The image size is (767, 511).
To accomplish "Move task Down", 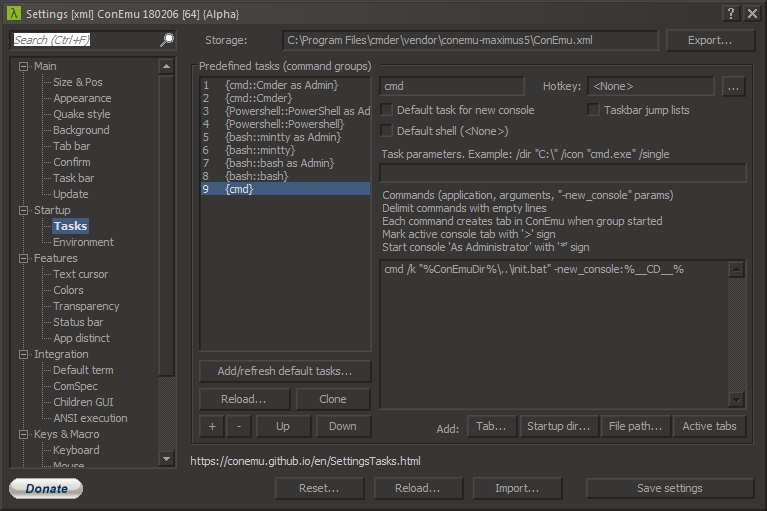I will pos(342,426).
